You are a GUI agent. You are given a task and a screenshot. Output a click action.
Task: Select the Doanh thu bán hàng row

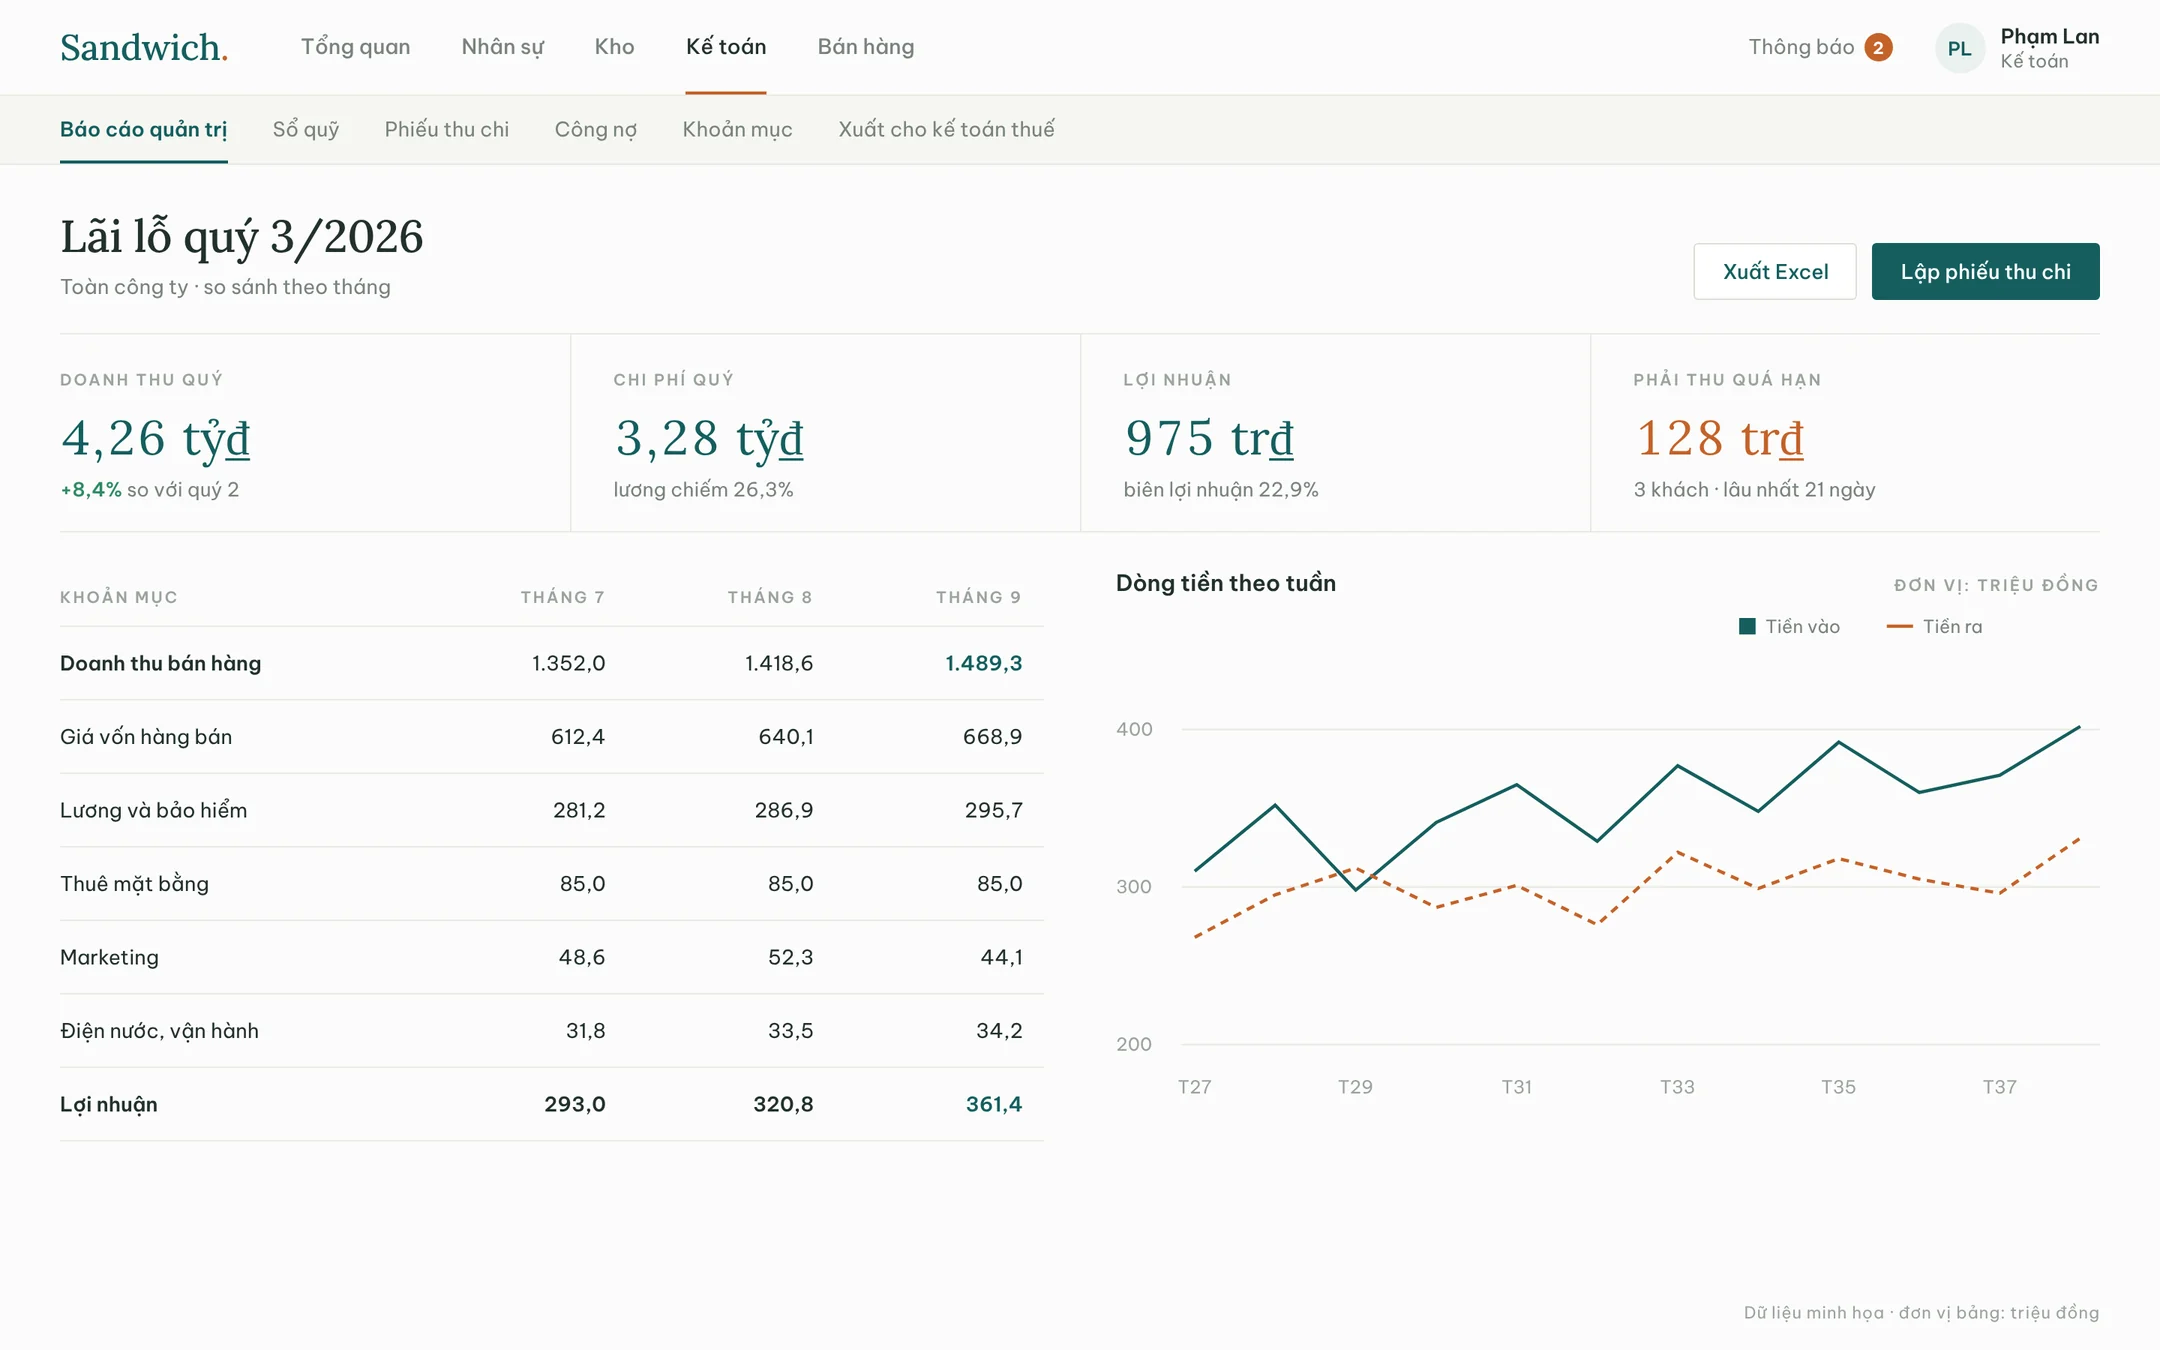click(552, 663)
